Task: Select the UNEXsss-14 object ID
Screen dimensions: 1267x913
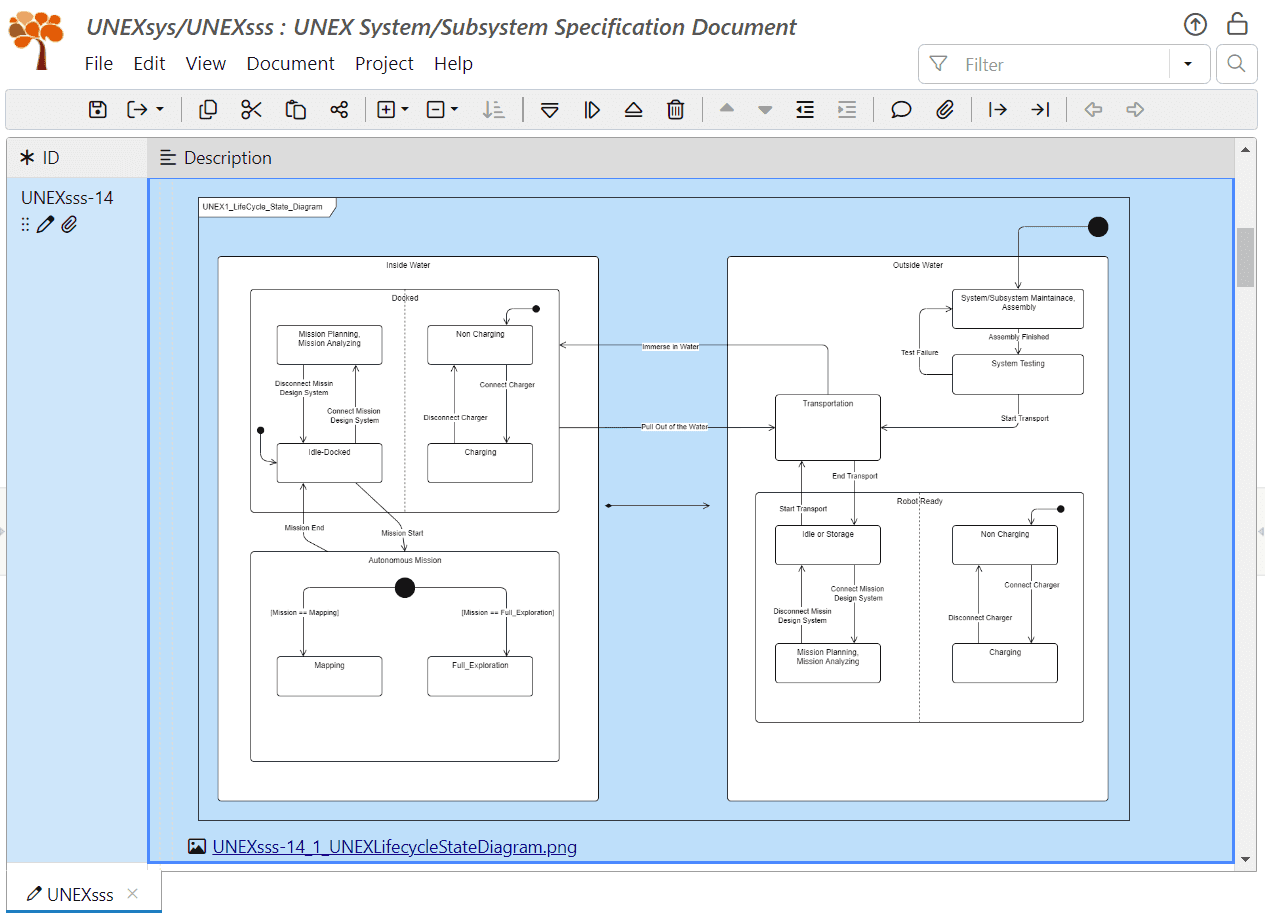Action: pyautogui.click(x=67, y=197)
